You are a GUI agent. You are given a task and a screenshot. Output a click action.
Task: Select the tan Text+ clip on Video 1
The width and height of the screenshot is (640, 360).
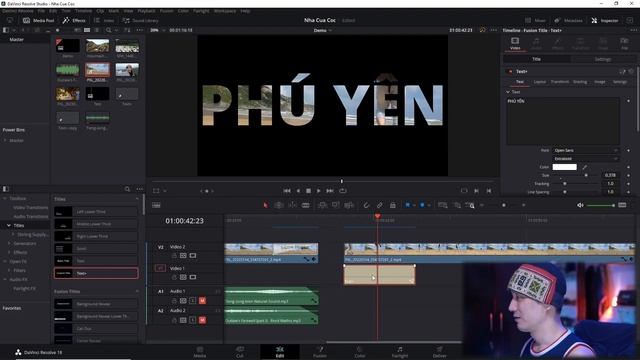(x=380, y=275)
